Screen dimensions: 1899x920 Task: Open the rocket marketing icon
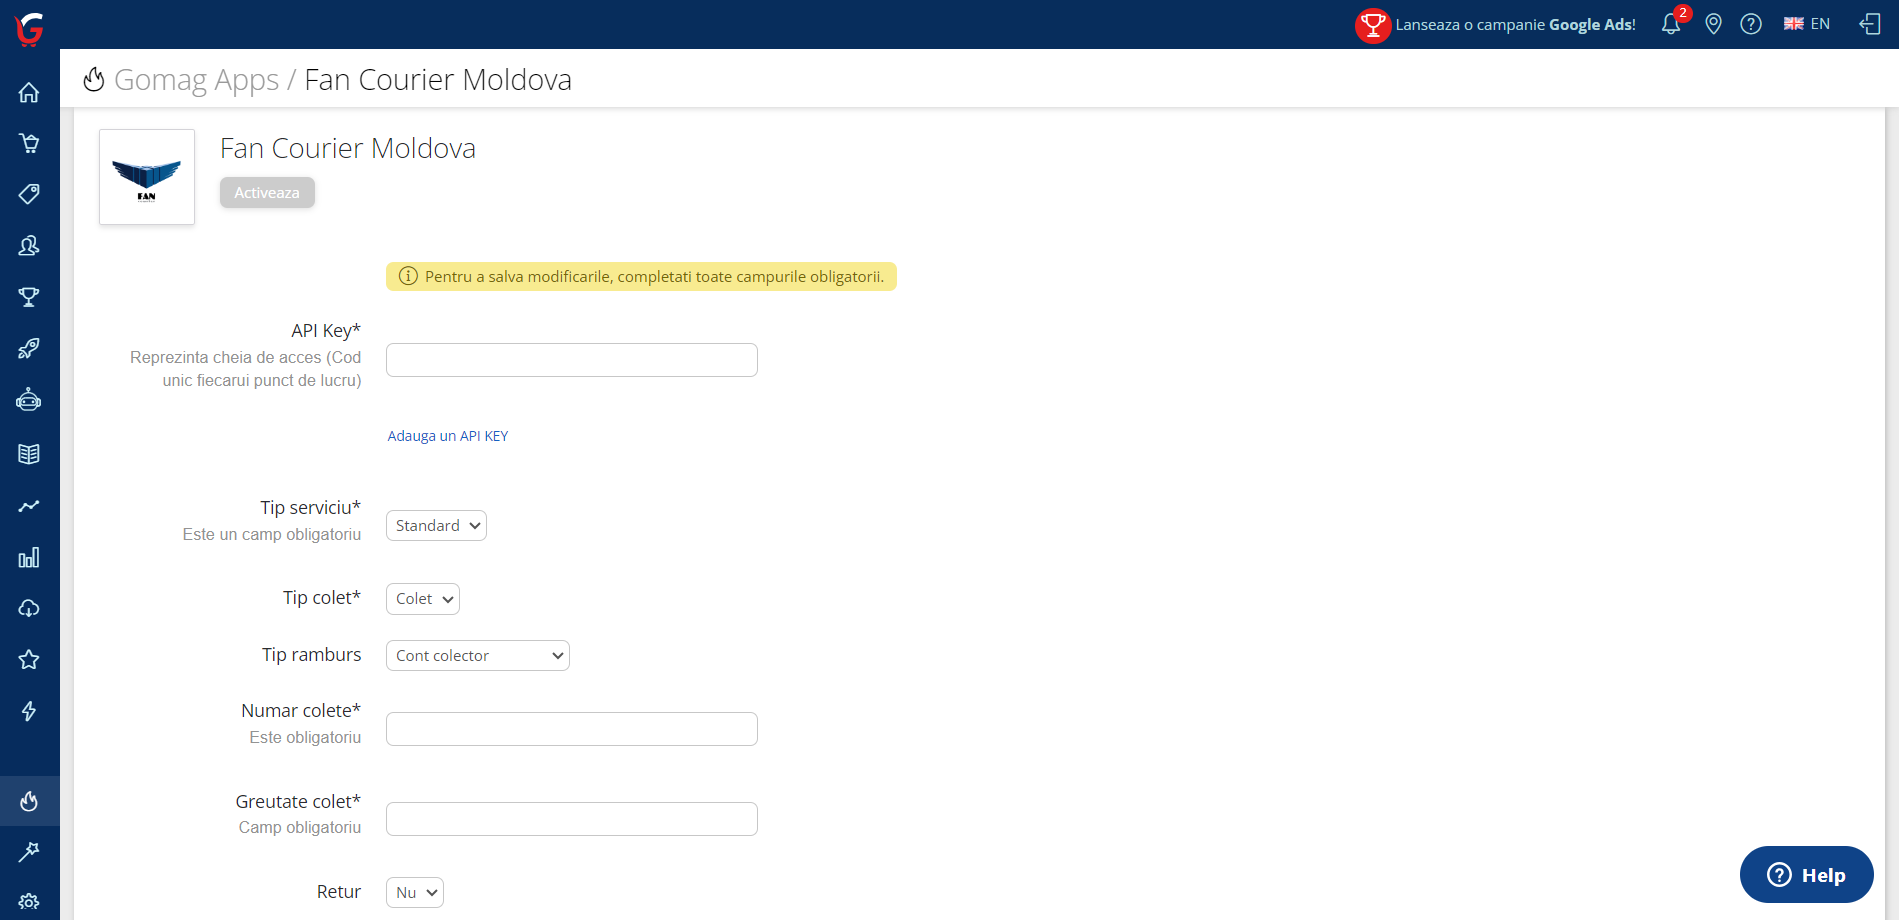tap(29, 348)
